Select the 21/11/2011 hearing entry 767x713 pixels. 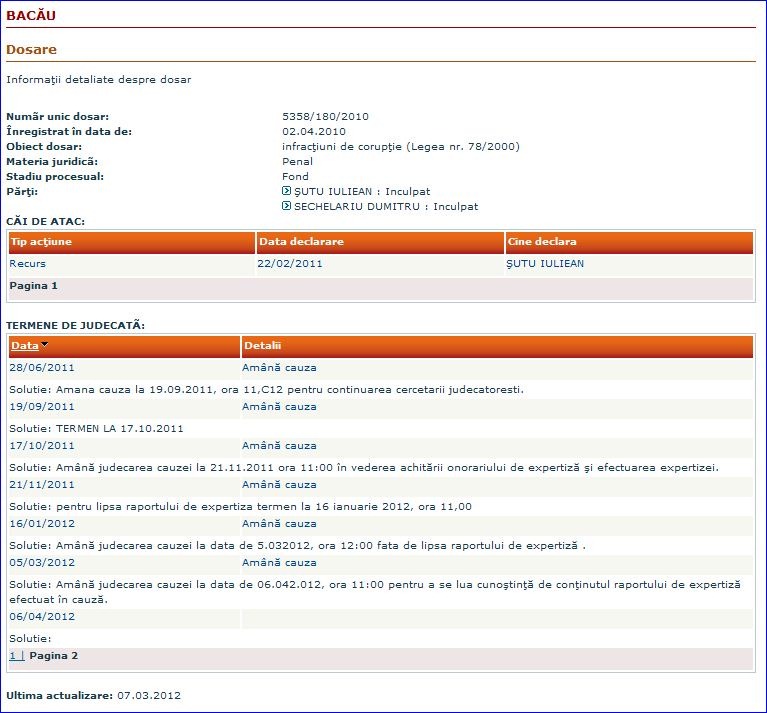42,485
